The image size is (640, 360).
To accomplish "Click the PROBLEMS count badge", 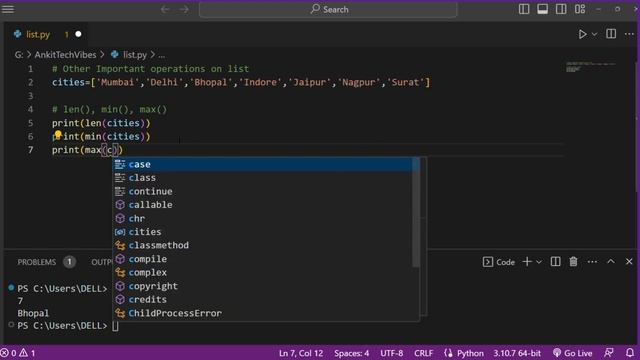I will pyautogui.click(x=69, y=262).
